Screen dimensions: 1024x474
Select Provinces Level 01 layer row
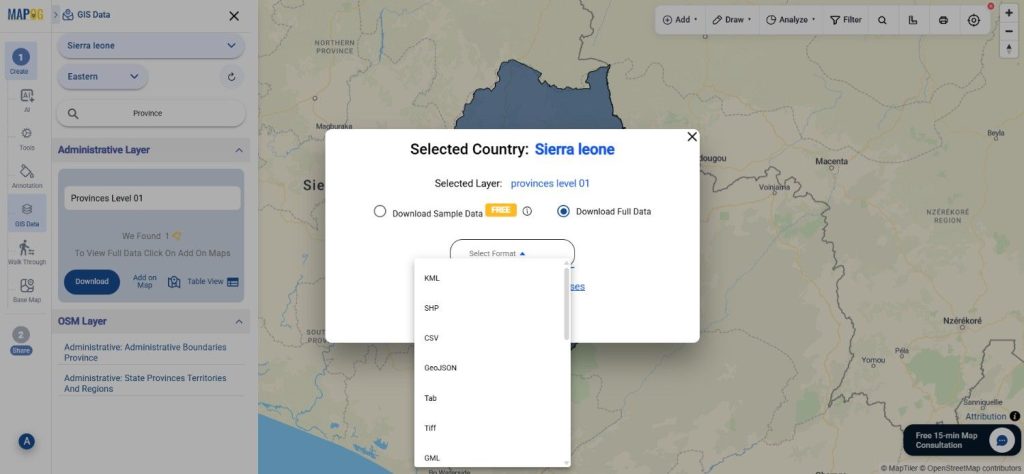pos(152,198)
